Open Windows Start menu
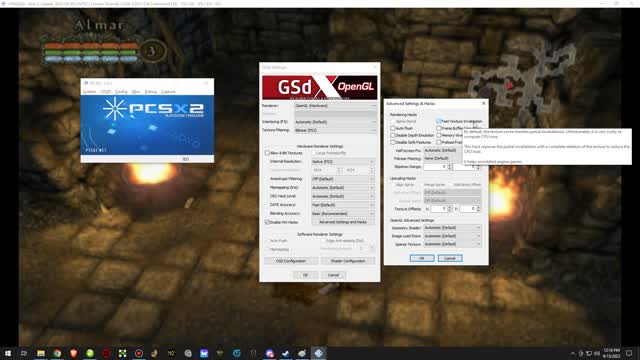Screen dimensions: 640x360 point(8,353)
